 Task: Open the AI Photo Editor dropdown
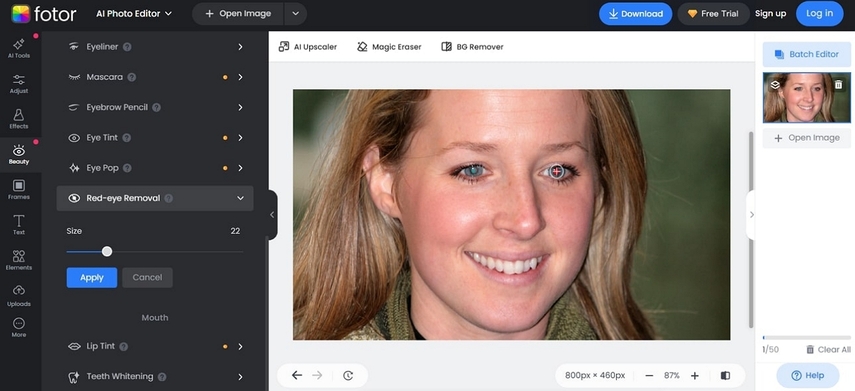[134, 14]
